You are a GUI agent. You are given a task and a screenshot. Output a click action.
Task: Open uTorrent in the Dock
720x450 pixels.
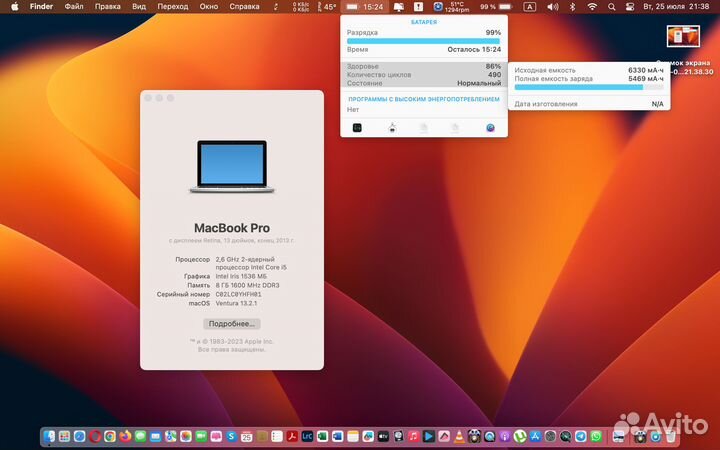pos(520,436)
